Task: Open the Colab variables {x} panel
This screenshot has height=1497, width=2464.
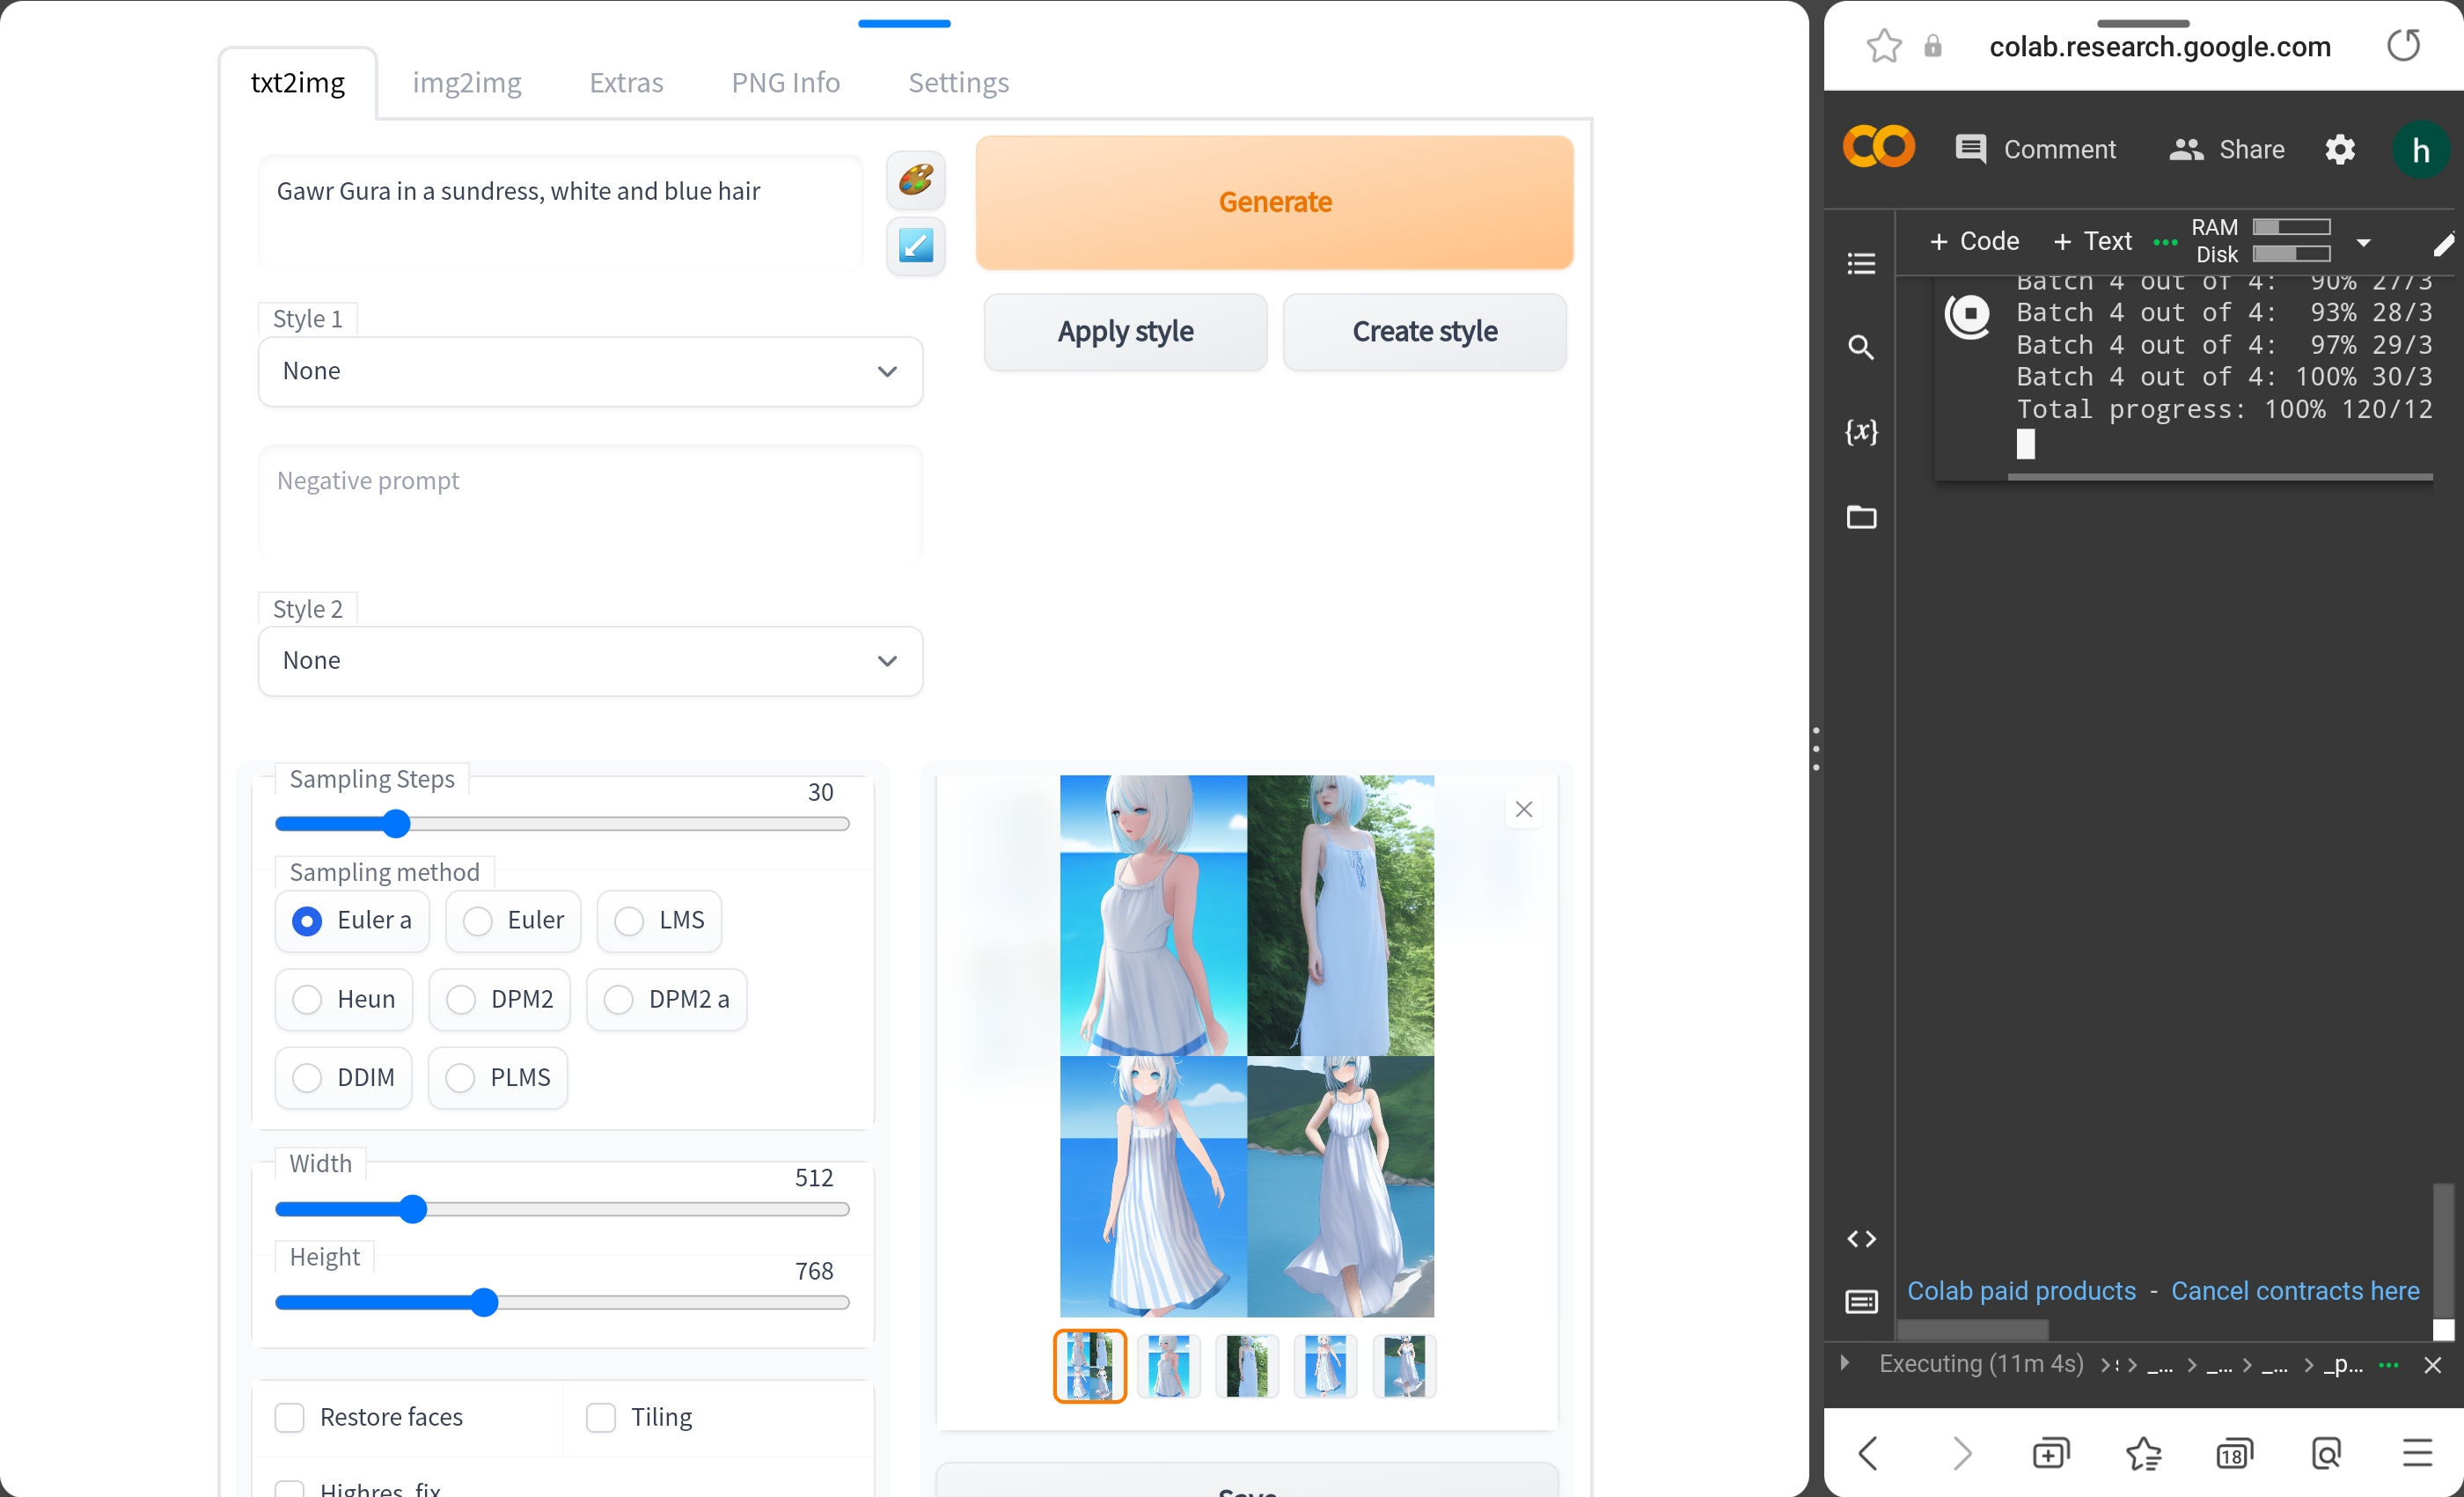Action: [1861, 431]
